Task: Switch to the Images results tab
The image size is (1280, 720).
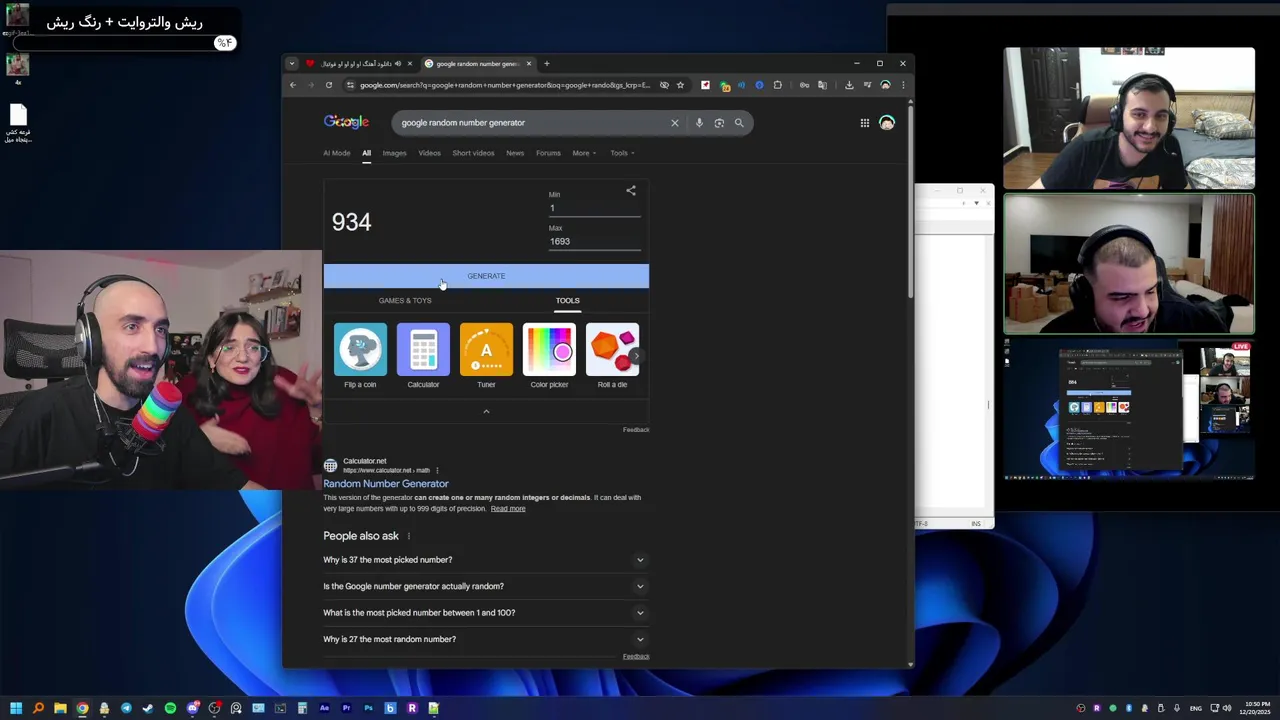Action: [x=395, y=153]
